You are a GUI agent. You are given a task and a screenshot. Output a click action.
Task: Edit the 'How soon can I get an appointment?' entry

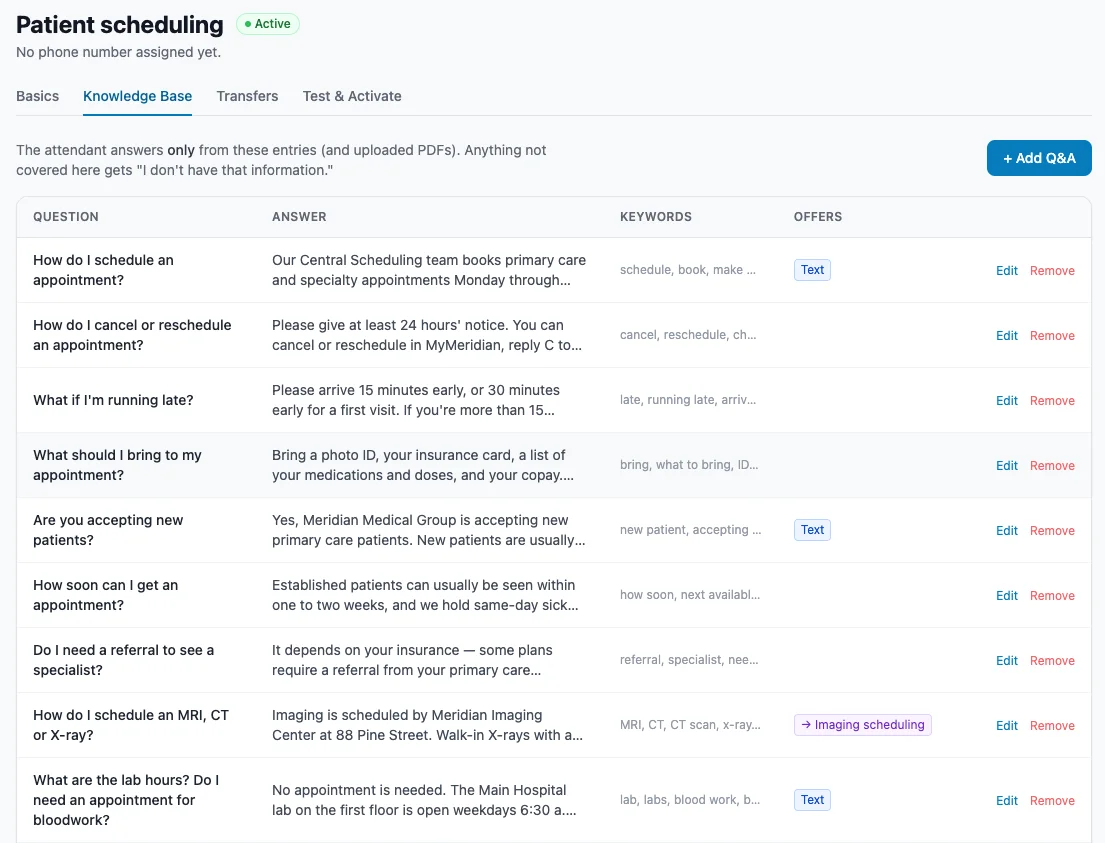(x=1006, y=596)
